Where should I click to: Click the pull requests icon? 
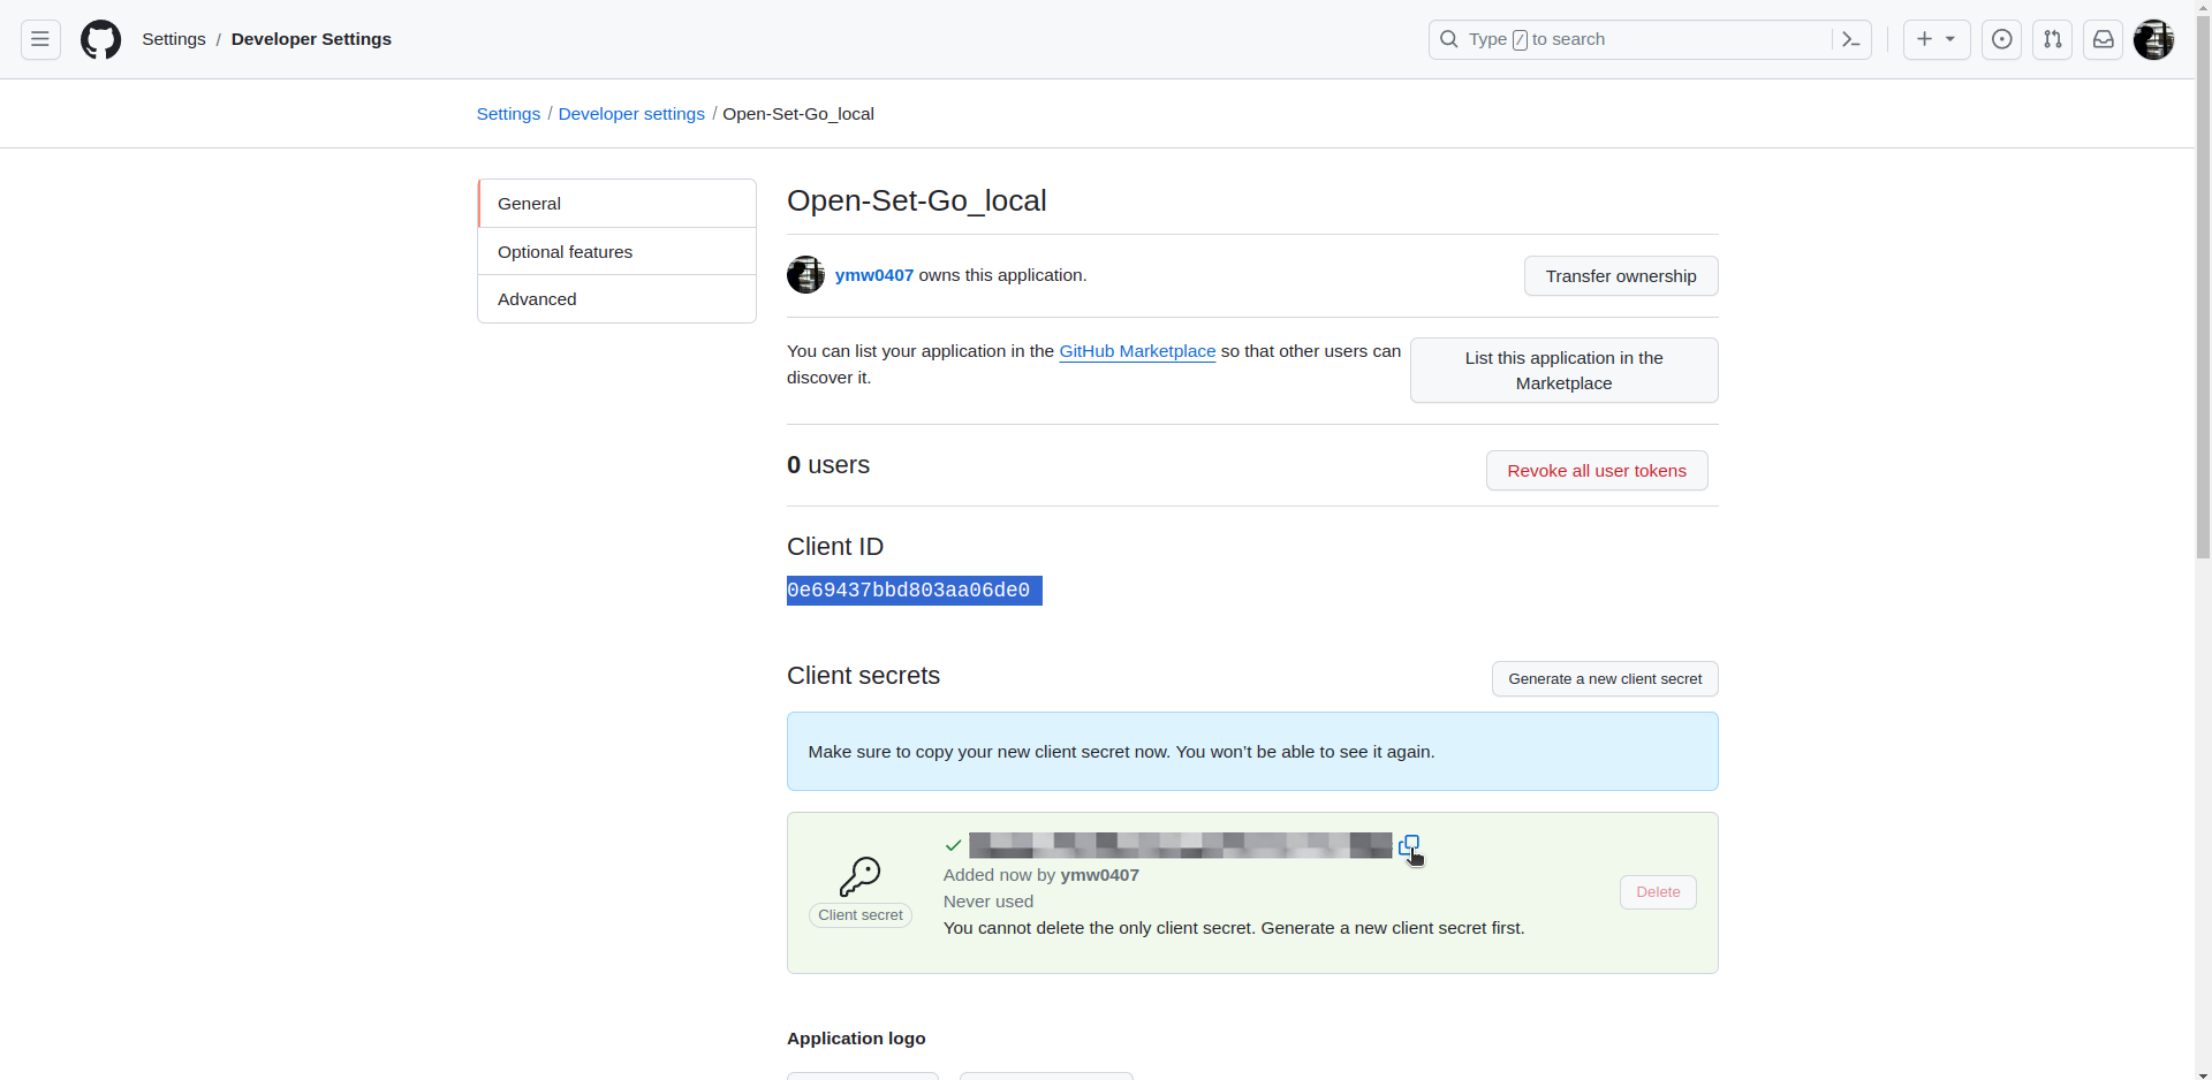(x=2054, y=38)
